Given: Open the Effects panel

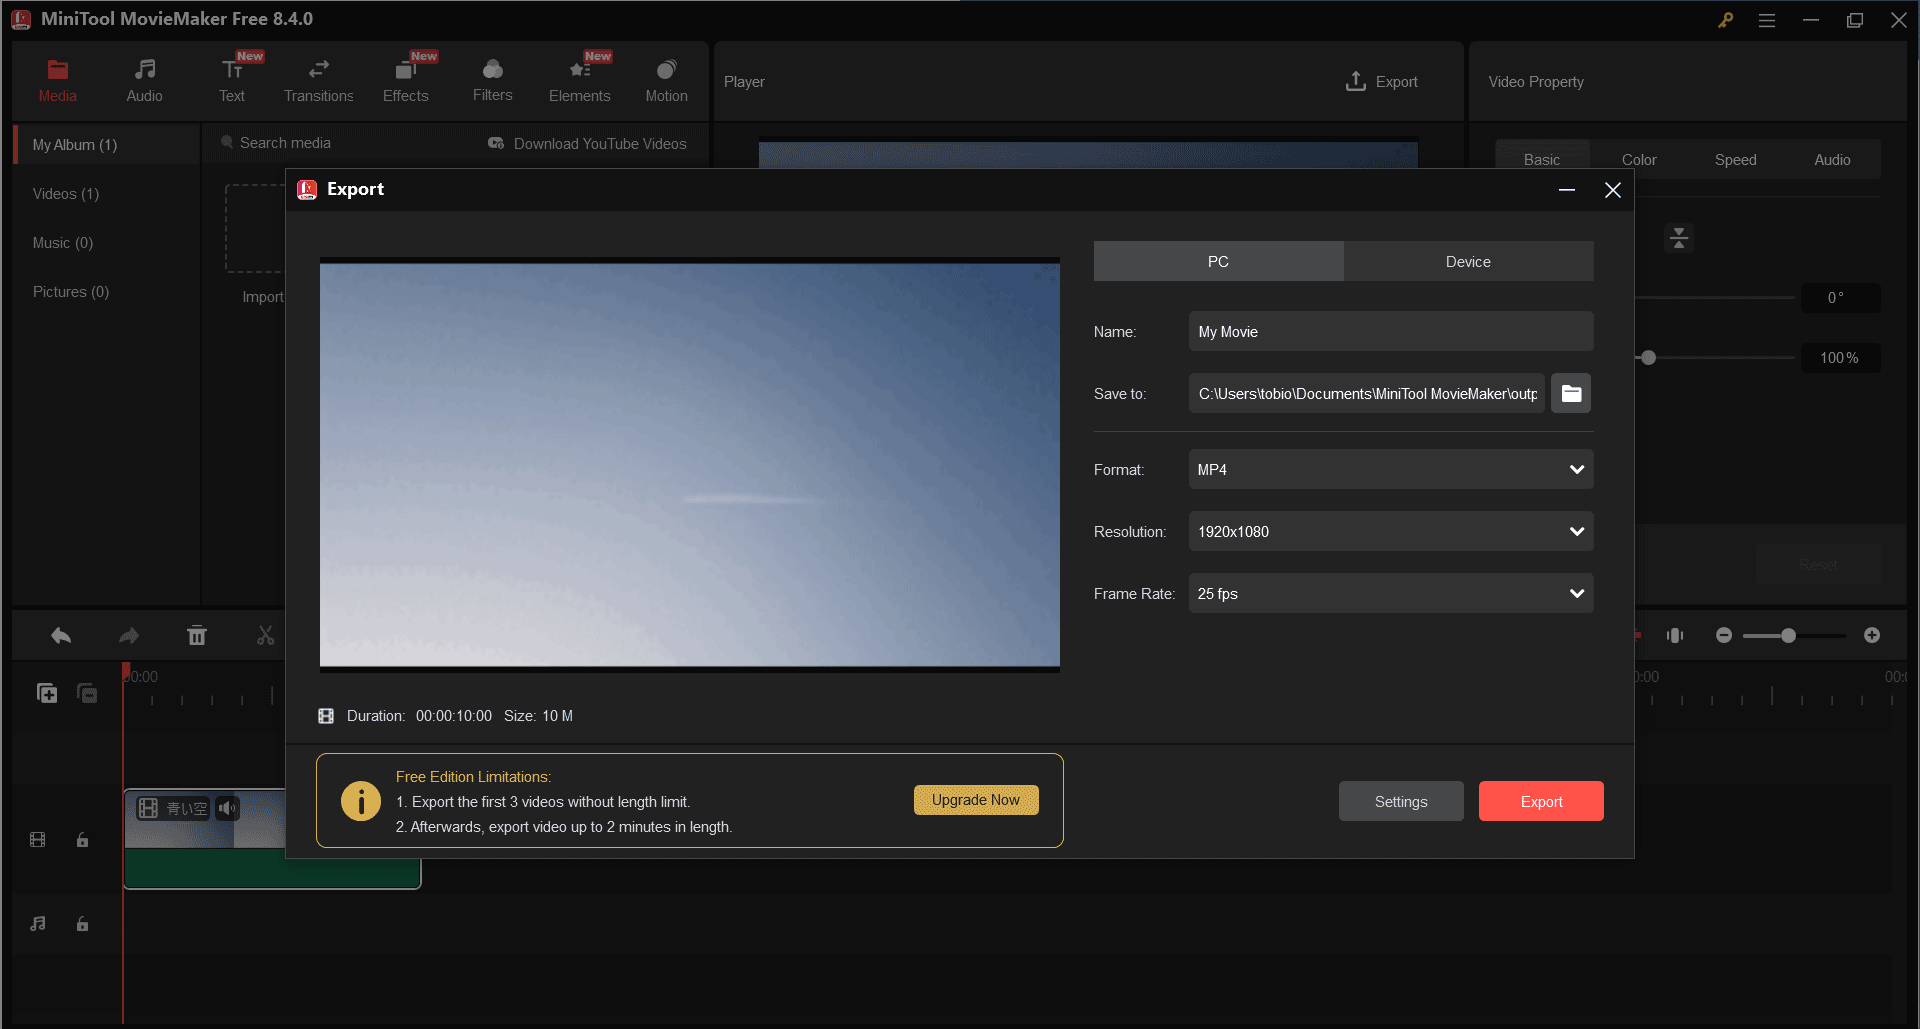Looking at the screenshot, I should pyautogui.click(x=405, y=72).
